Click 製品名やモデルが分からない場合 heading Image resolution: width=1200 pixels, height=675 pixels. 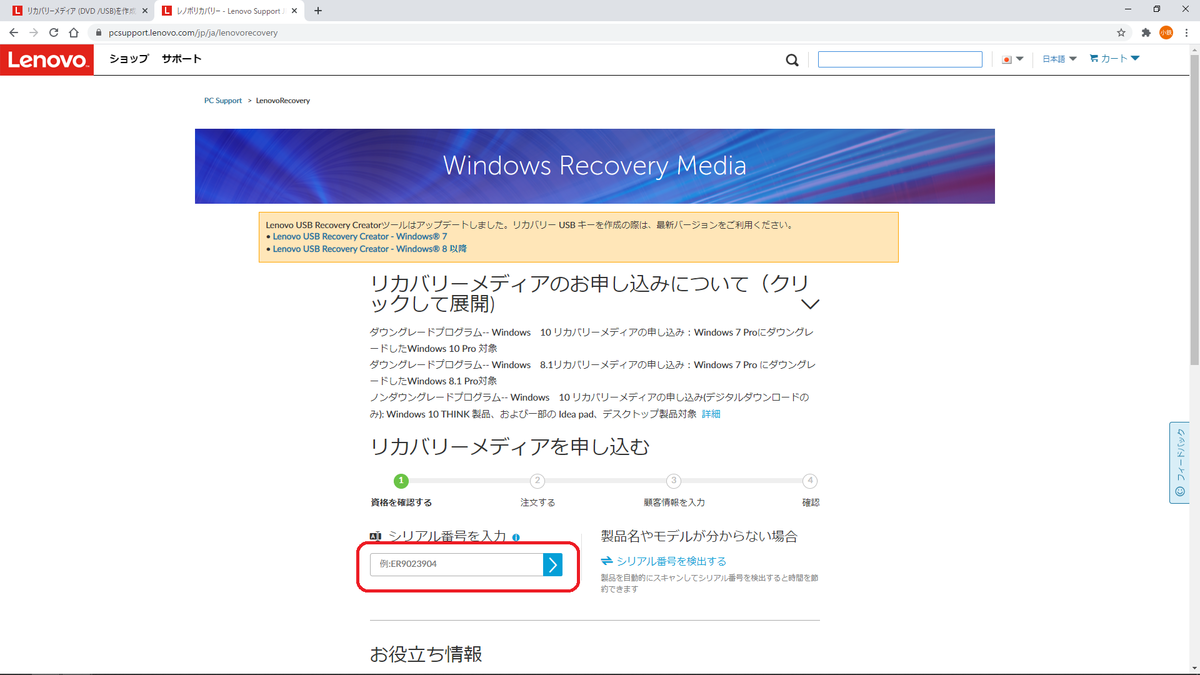699,537
